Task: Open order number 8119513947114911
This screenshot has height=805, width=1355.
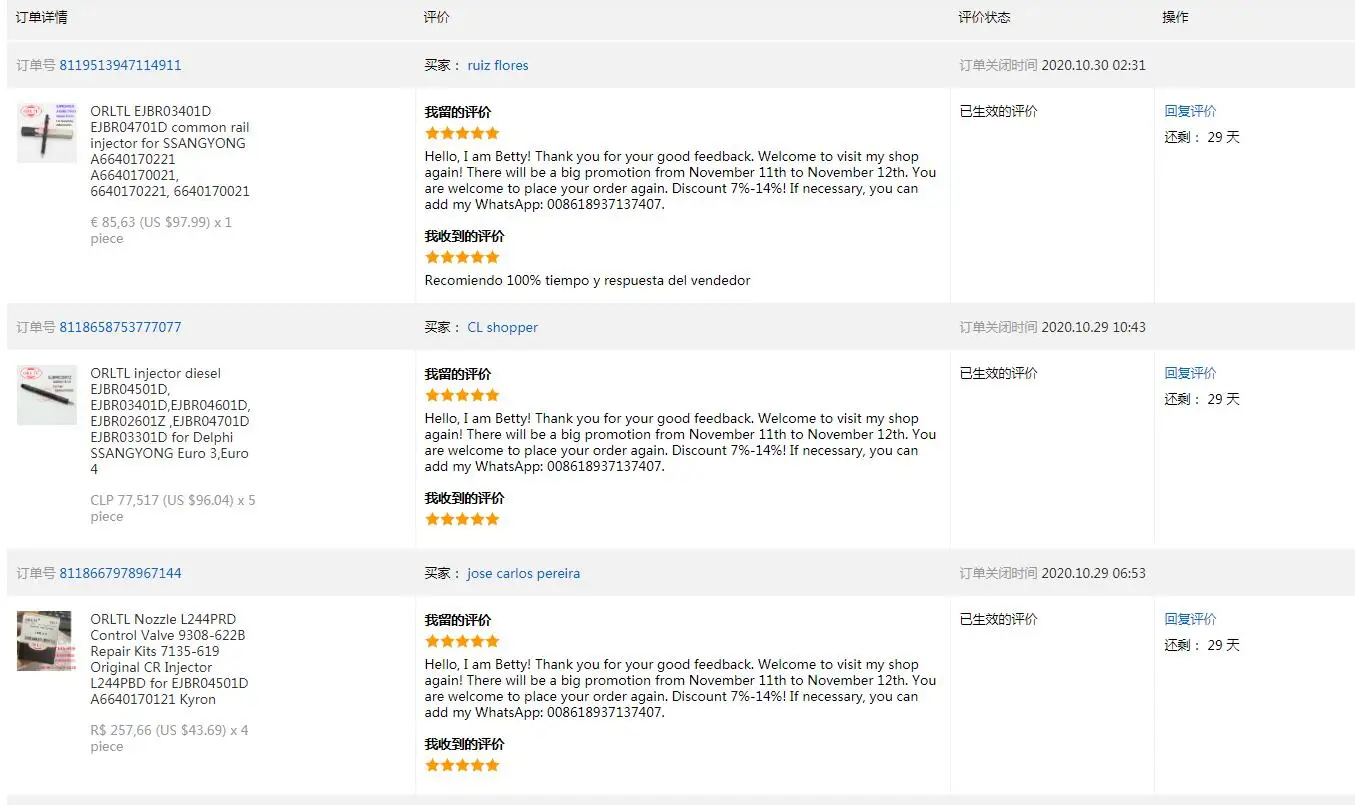Action: coord(120,65)
